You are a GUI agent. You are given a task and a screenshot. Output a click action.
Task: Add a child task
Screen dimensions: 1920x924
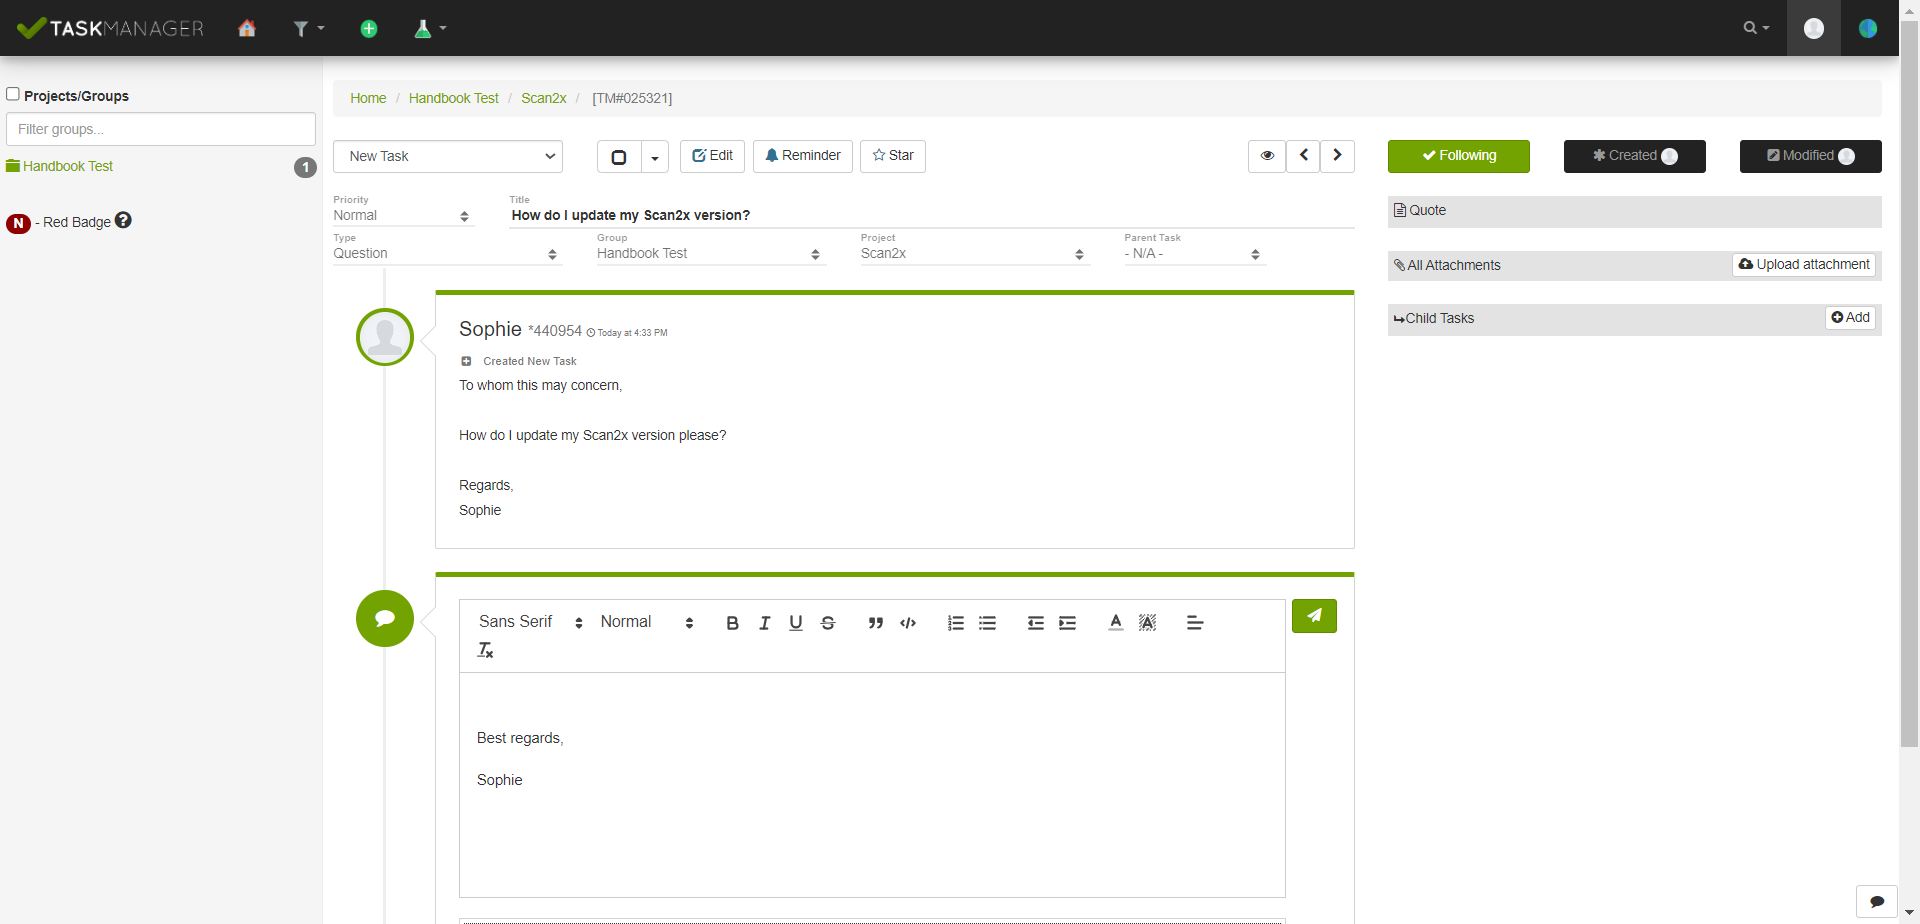pyautogui.click(x=1851, y=317)
